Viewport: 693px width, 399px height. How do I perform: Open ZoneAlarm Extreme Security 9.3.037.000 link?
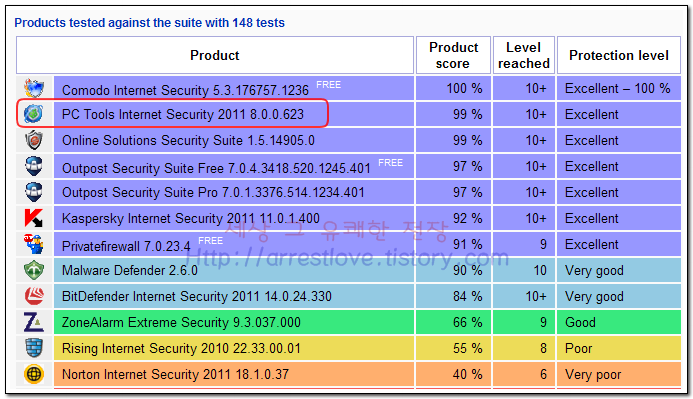coord(181,323)
